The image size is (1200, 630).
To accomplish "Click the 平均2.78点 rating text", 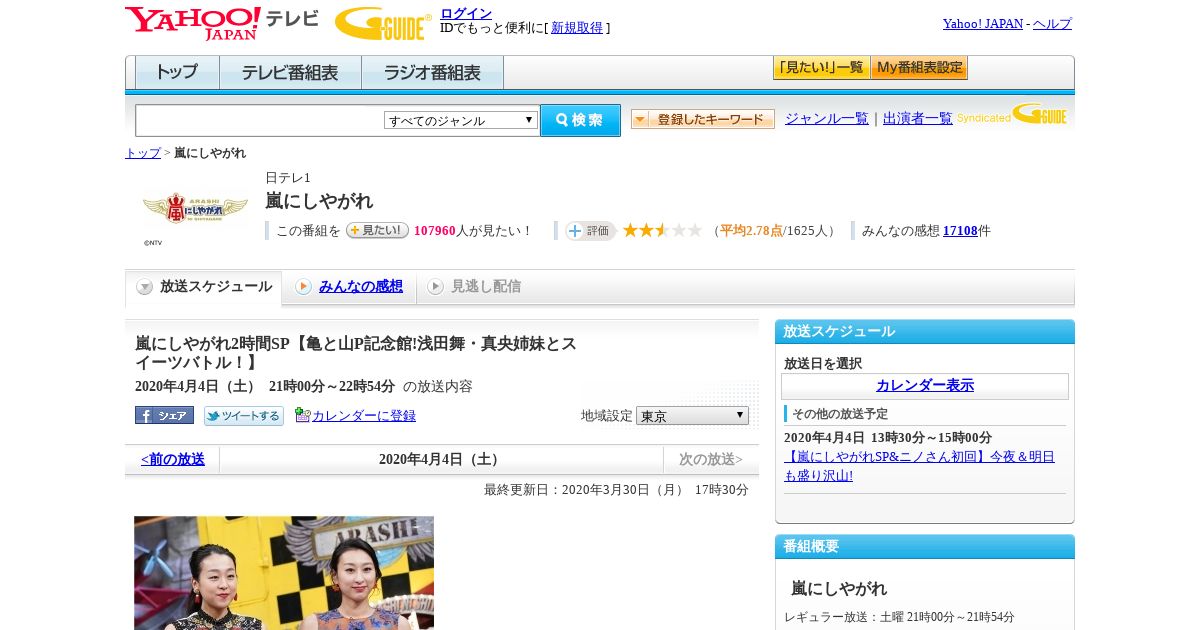I will tap(752, 231).
